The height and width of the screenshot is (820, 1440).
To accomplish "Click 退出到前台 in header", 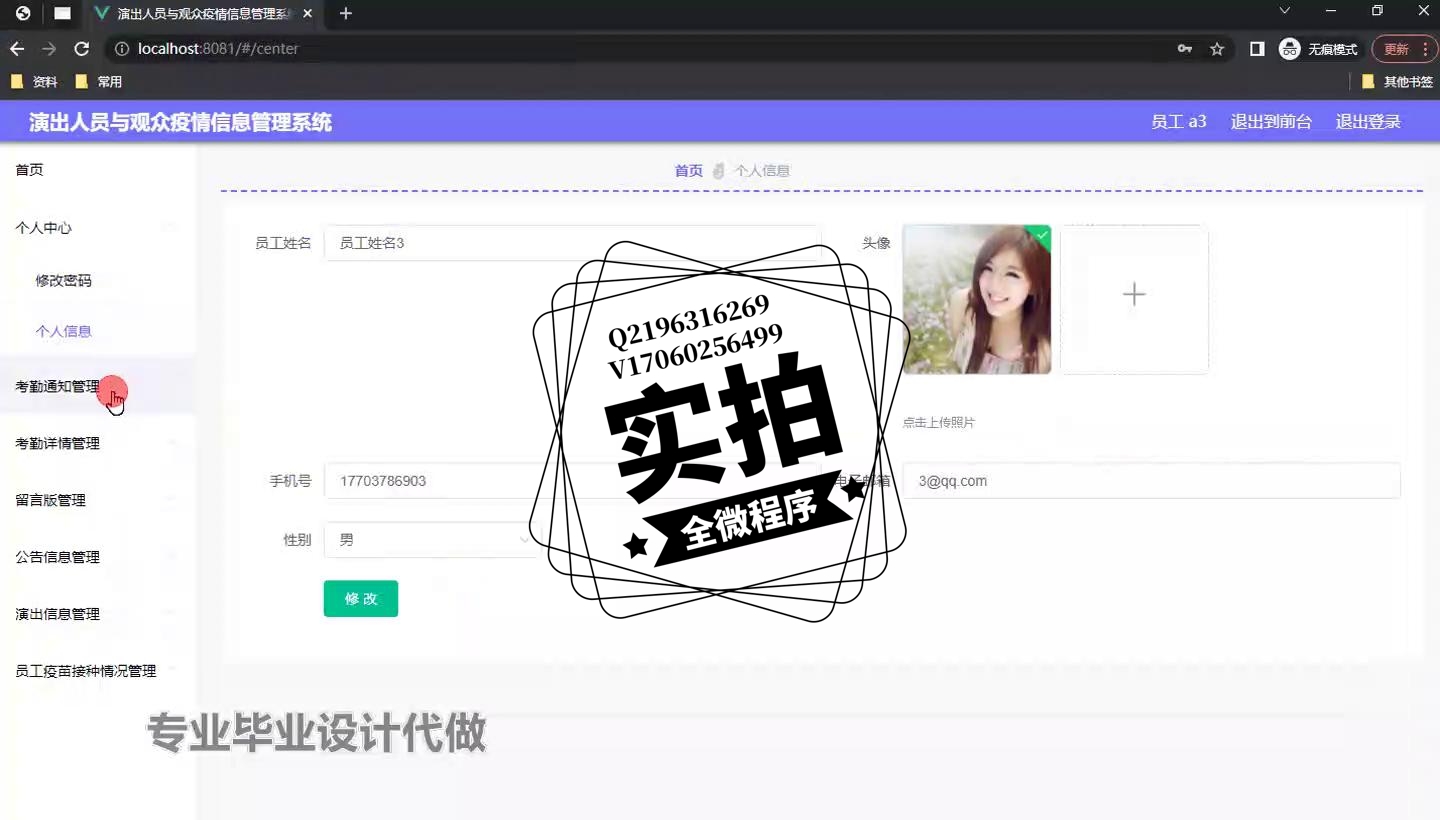I will tap(1271, 122).
